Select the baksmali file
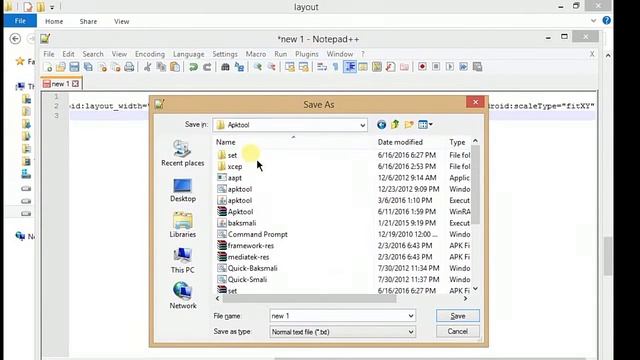This screenshot has height=360, width=640. 242,223
